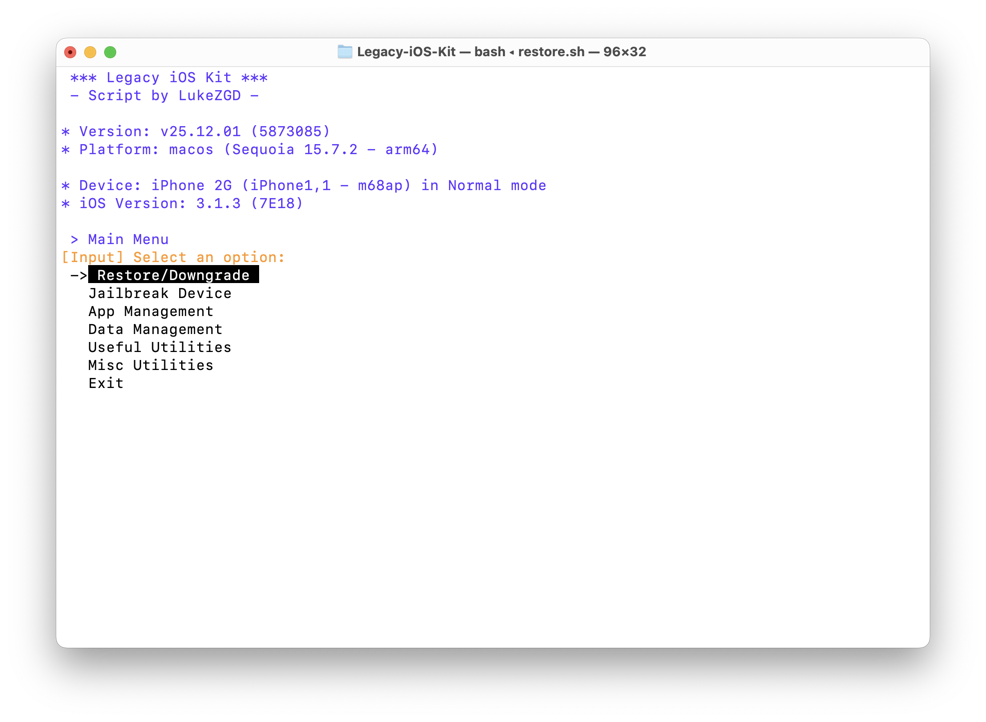Close the terminal window with the red button
Screen dimensions: 986x722
[70, 52]
